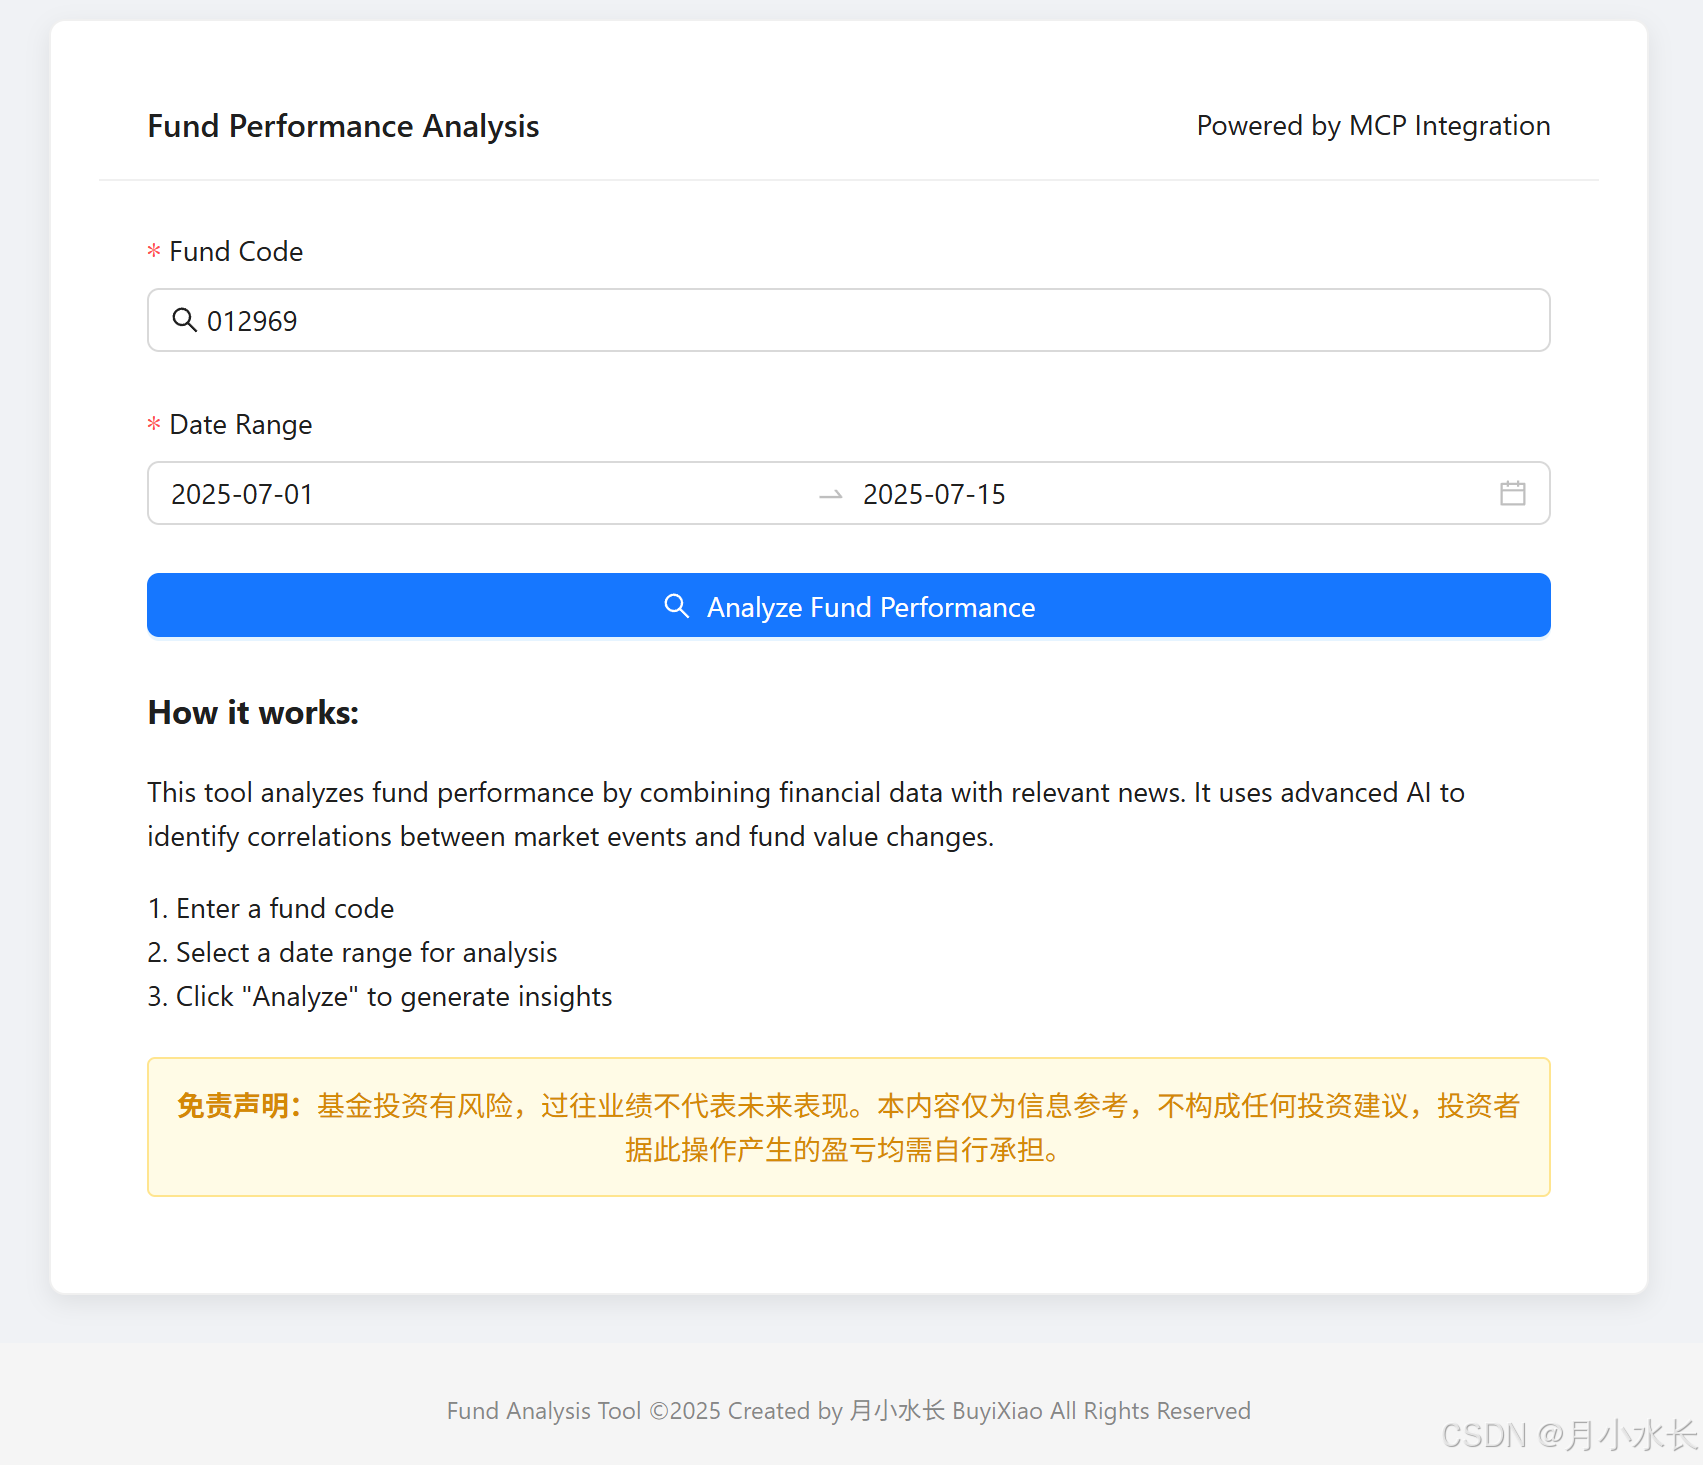Click the step "3. Click Analyze to generate insights"

pos(380,997)
